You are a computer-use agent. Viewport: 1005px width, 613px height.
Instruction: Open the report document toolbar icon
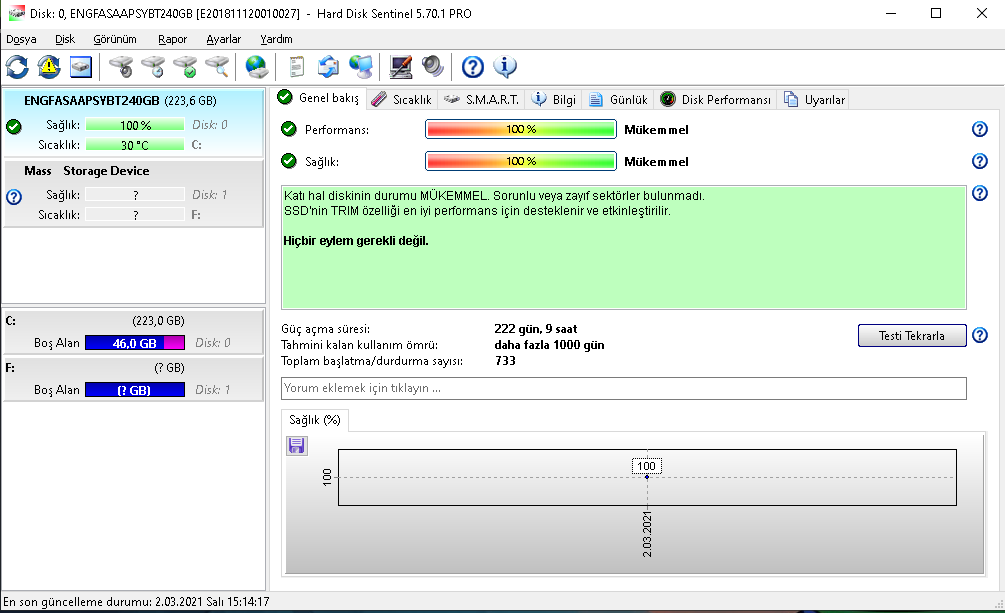(296, 67)
